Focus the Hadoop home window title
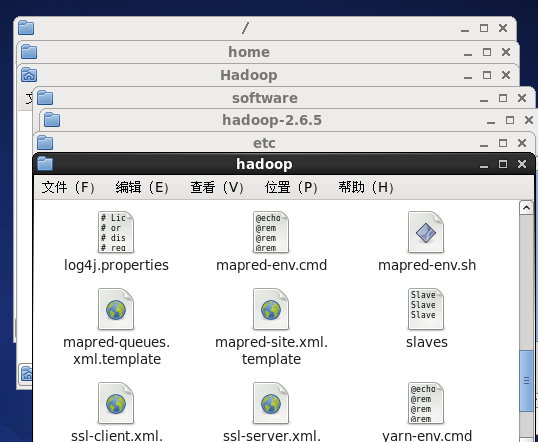Image resolution: width=538 pixels, height=442 pixels. point(249,75)
